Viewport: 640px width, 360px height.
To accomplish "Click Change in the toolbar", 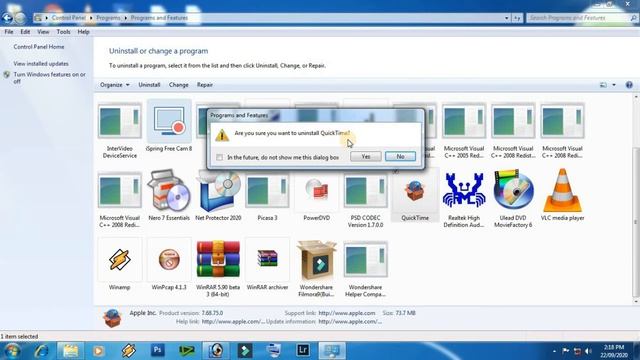I will coord(178,85).
